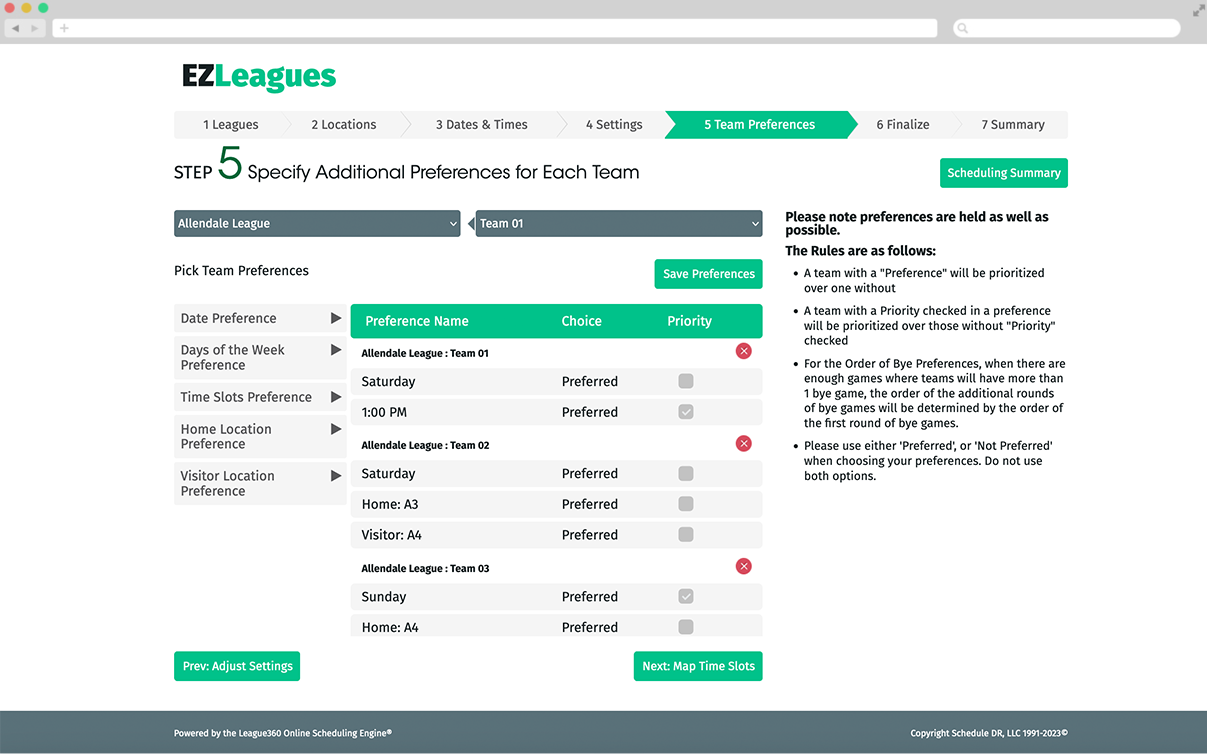Open a new browser tab with plus icon

tap(64, 28)
